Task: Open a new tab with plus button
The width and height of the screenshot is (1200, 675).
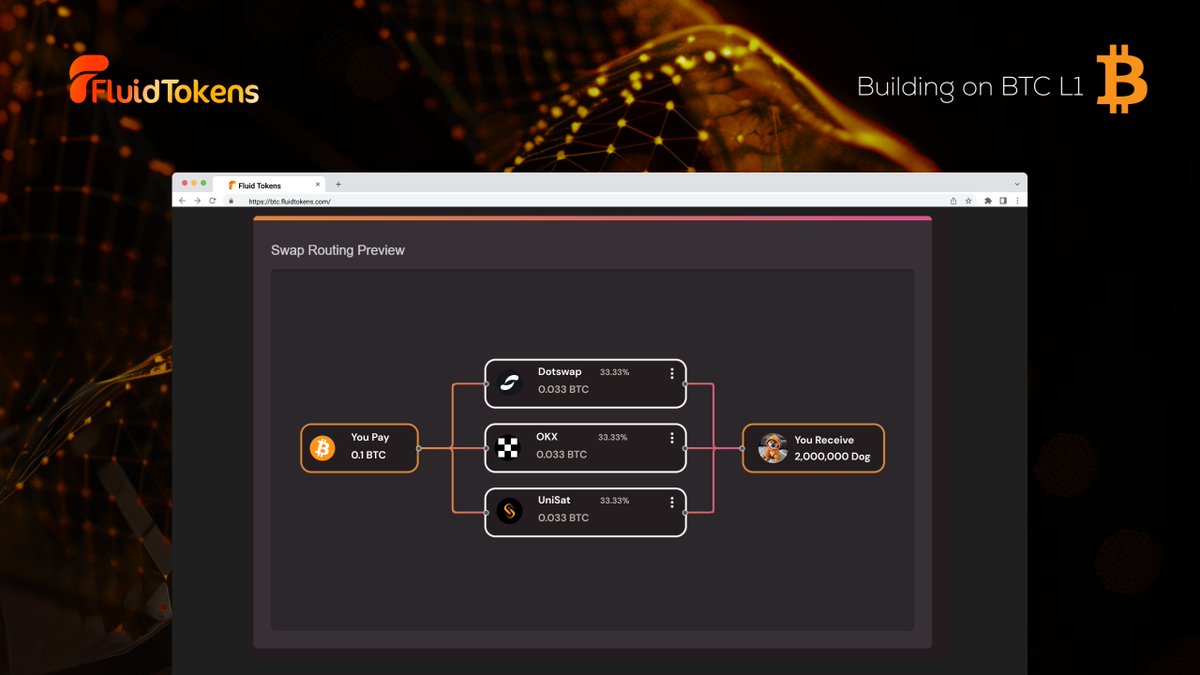Action: [338, 184]
